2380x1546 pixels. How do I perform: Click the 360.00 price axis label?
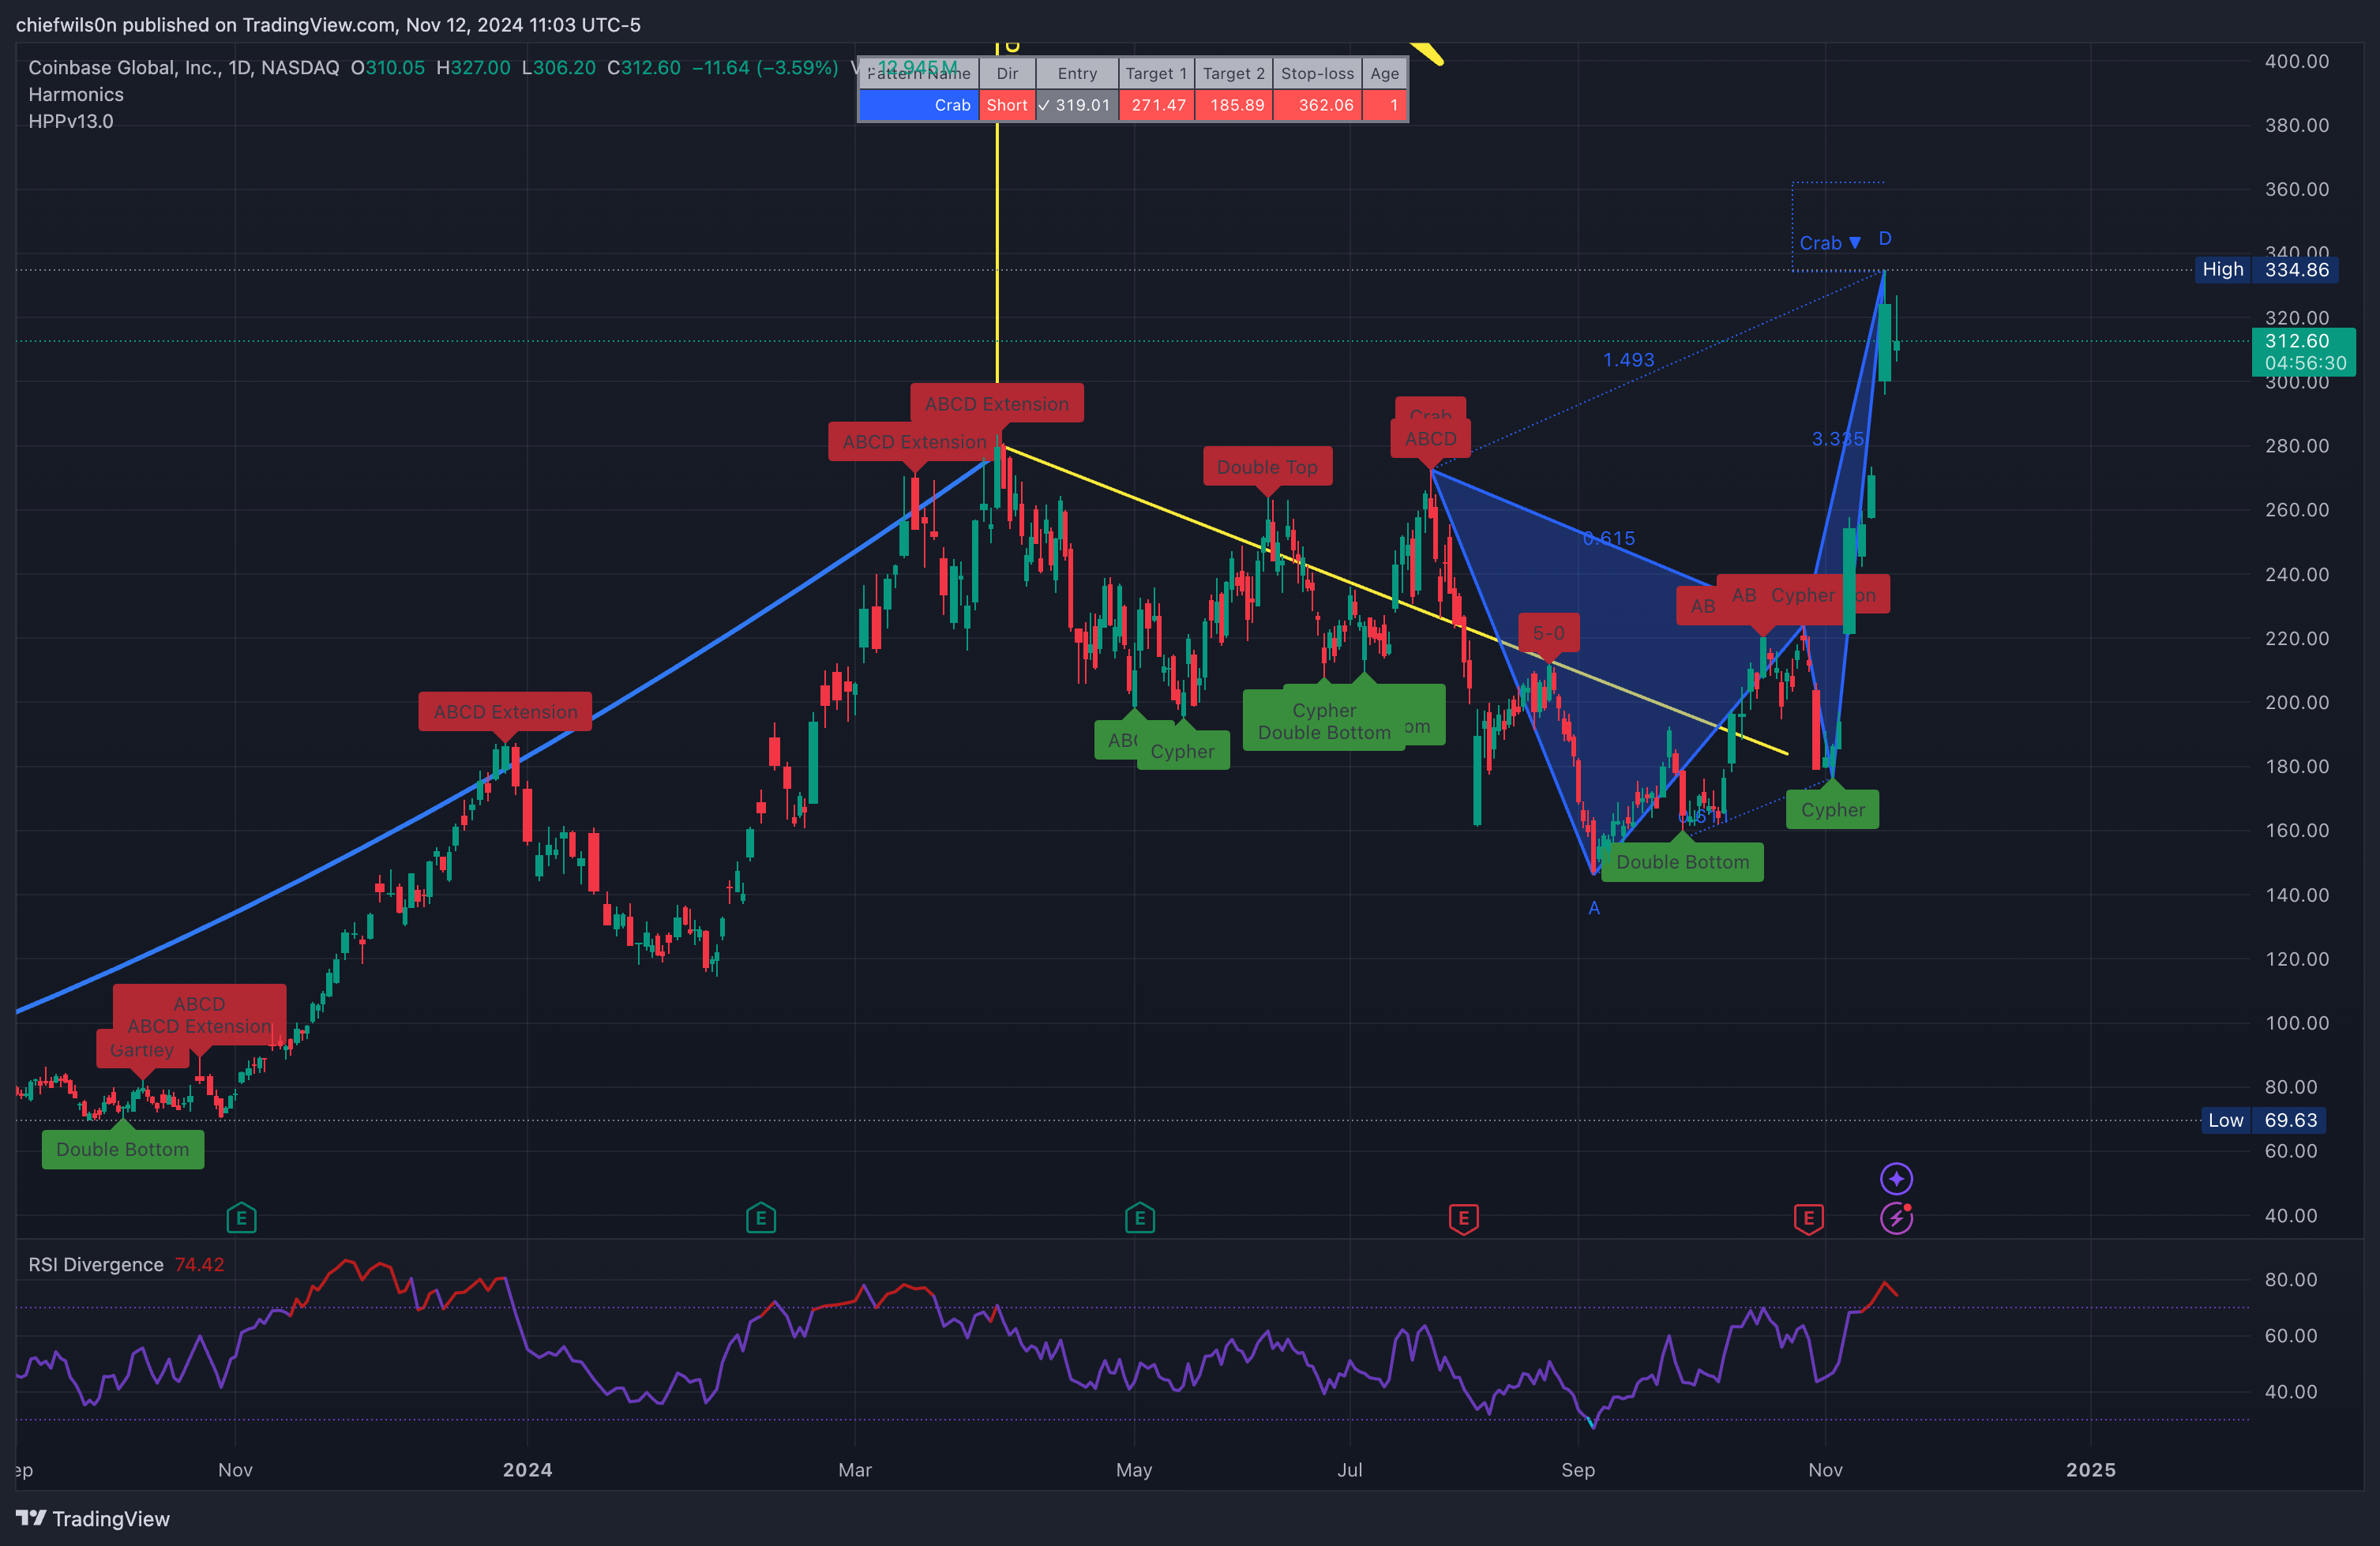[2297, 189]
